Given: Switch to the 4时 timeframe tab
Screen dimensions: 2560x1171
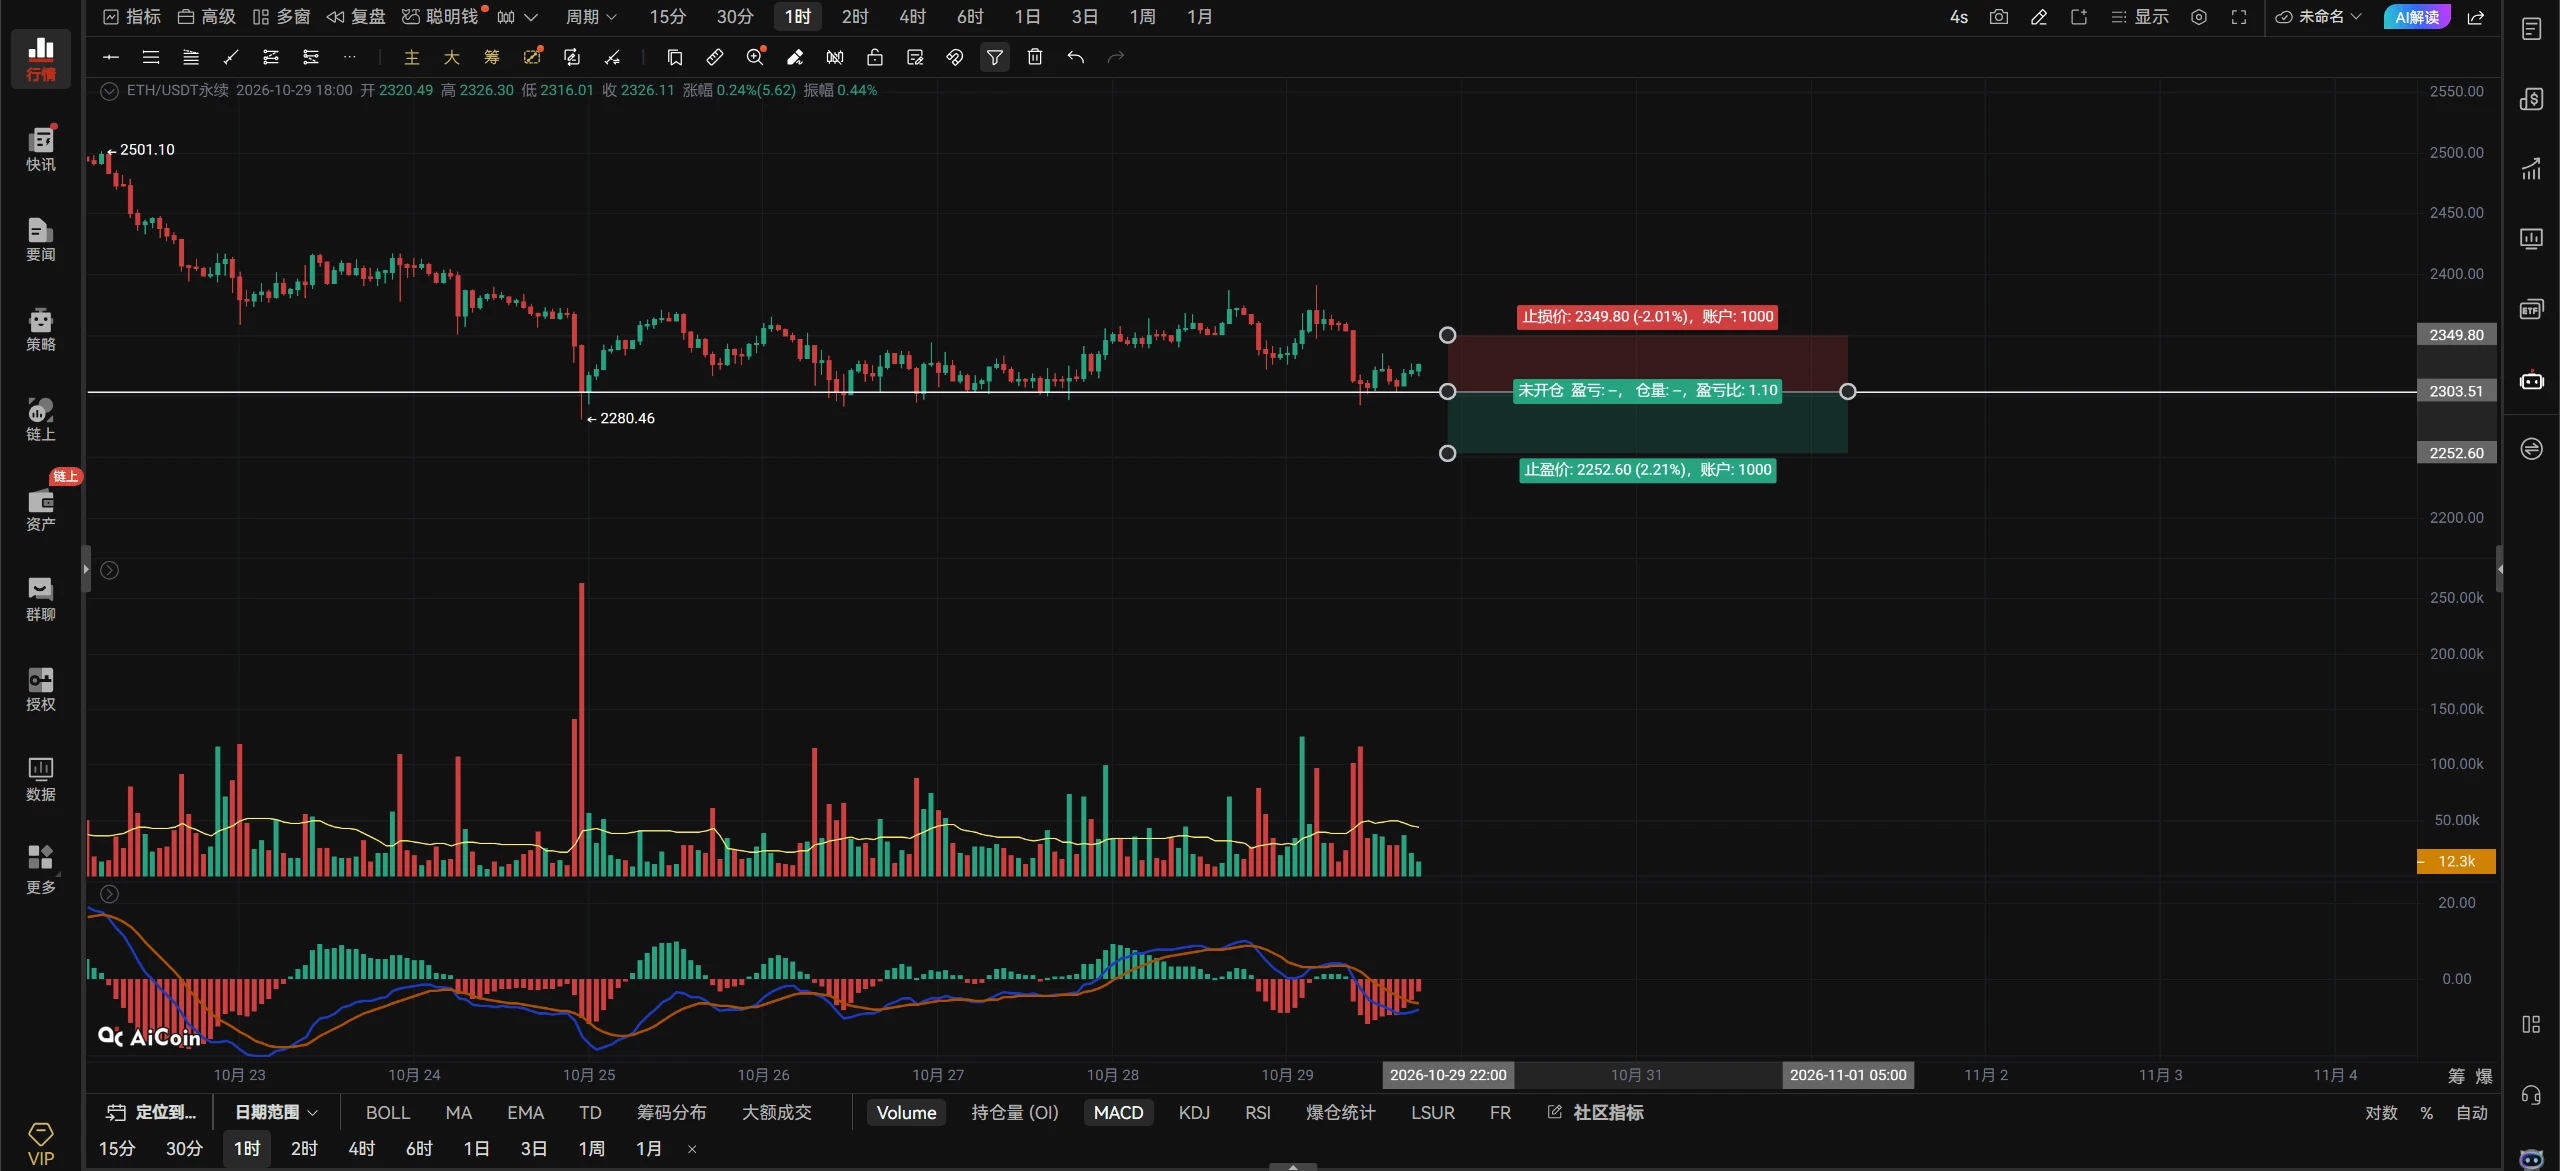Looking at the screenshot, I should [912, 17].
